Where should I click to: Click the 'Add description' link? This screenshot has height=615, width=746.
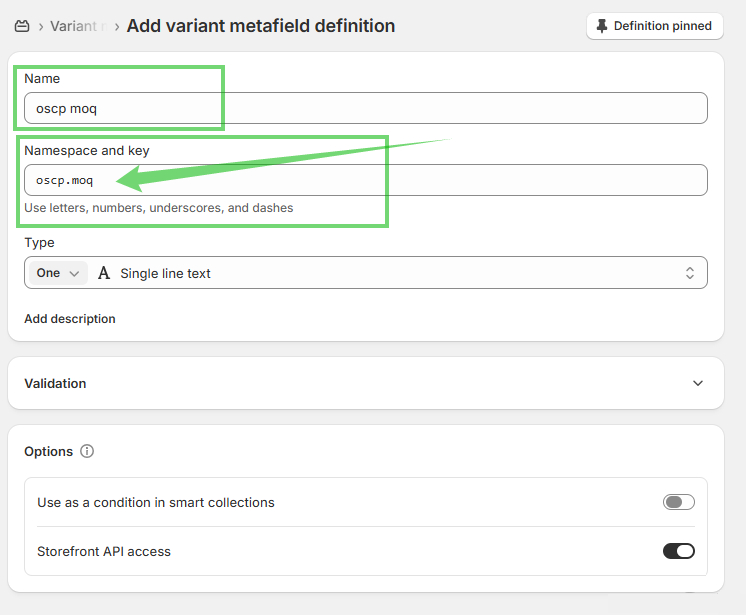(x=70, y=319)
